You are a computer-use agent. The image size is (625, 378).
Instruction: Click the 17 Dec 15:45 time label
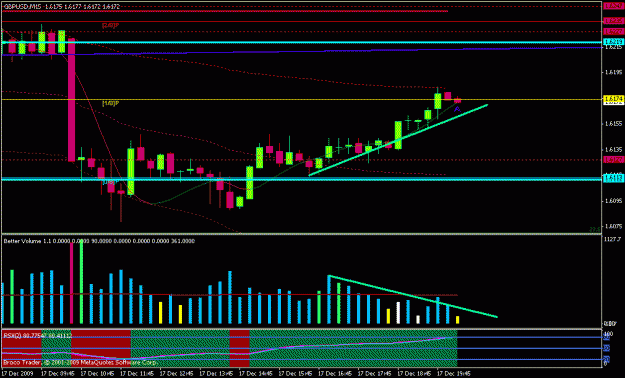click(x=296, y=374)
